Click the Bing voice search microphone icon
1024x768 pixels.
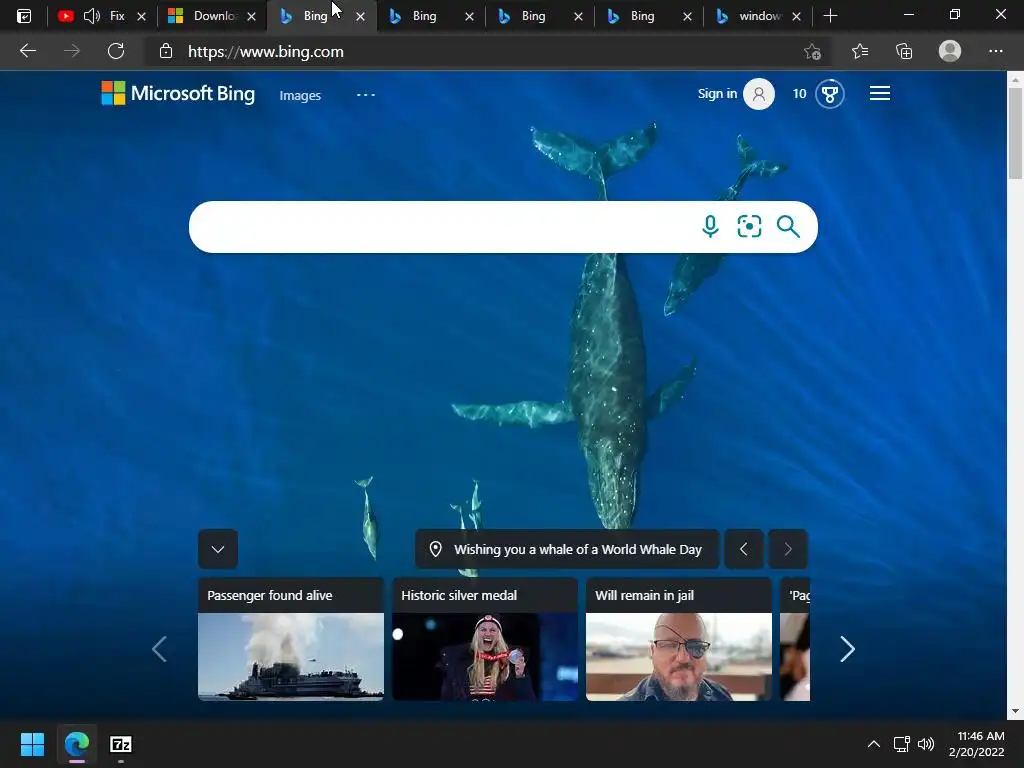click(710, 227)
